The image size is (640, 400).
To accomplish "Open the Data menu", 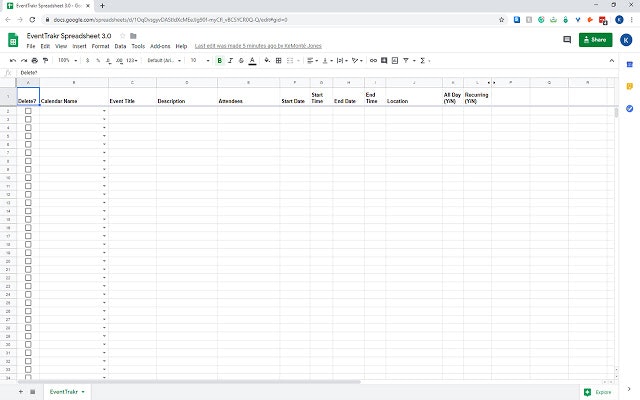I will [x=120, y=46].
